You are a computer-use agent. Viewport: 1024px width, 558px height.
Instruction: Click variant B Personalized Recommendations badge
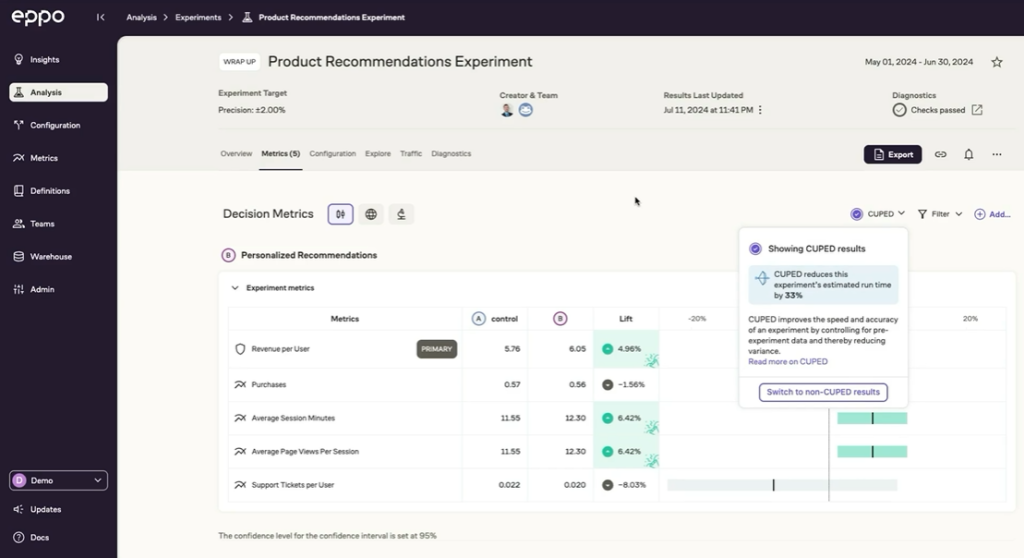(x=228, y=255)
